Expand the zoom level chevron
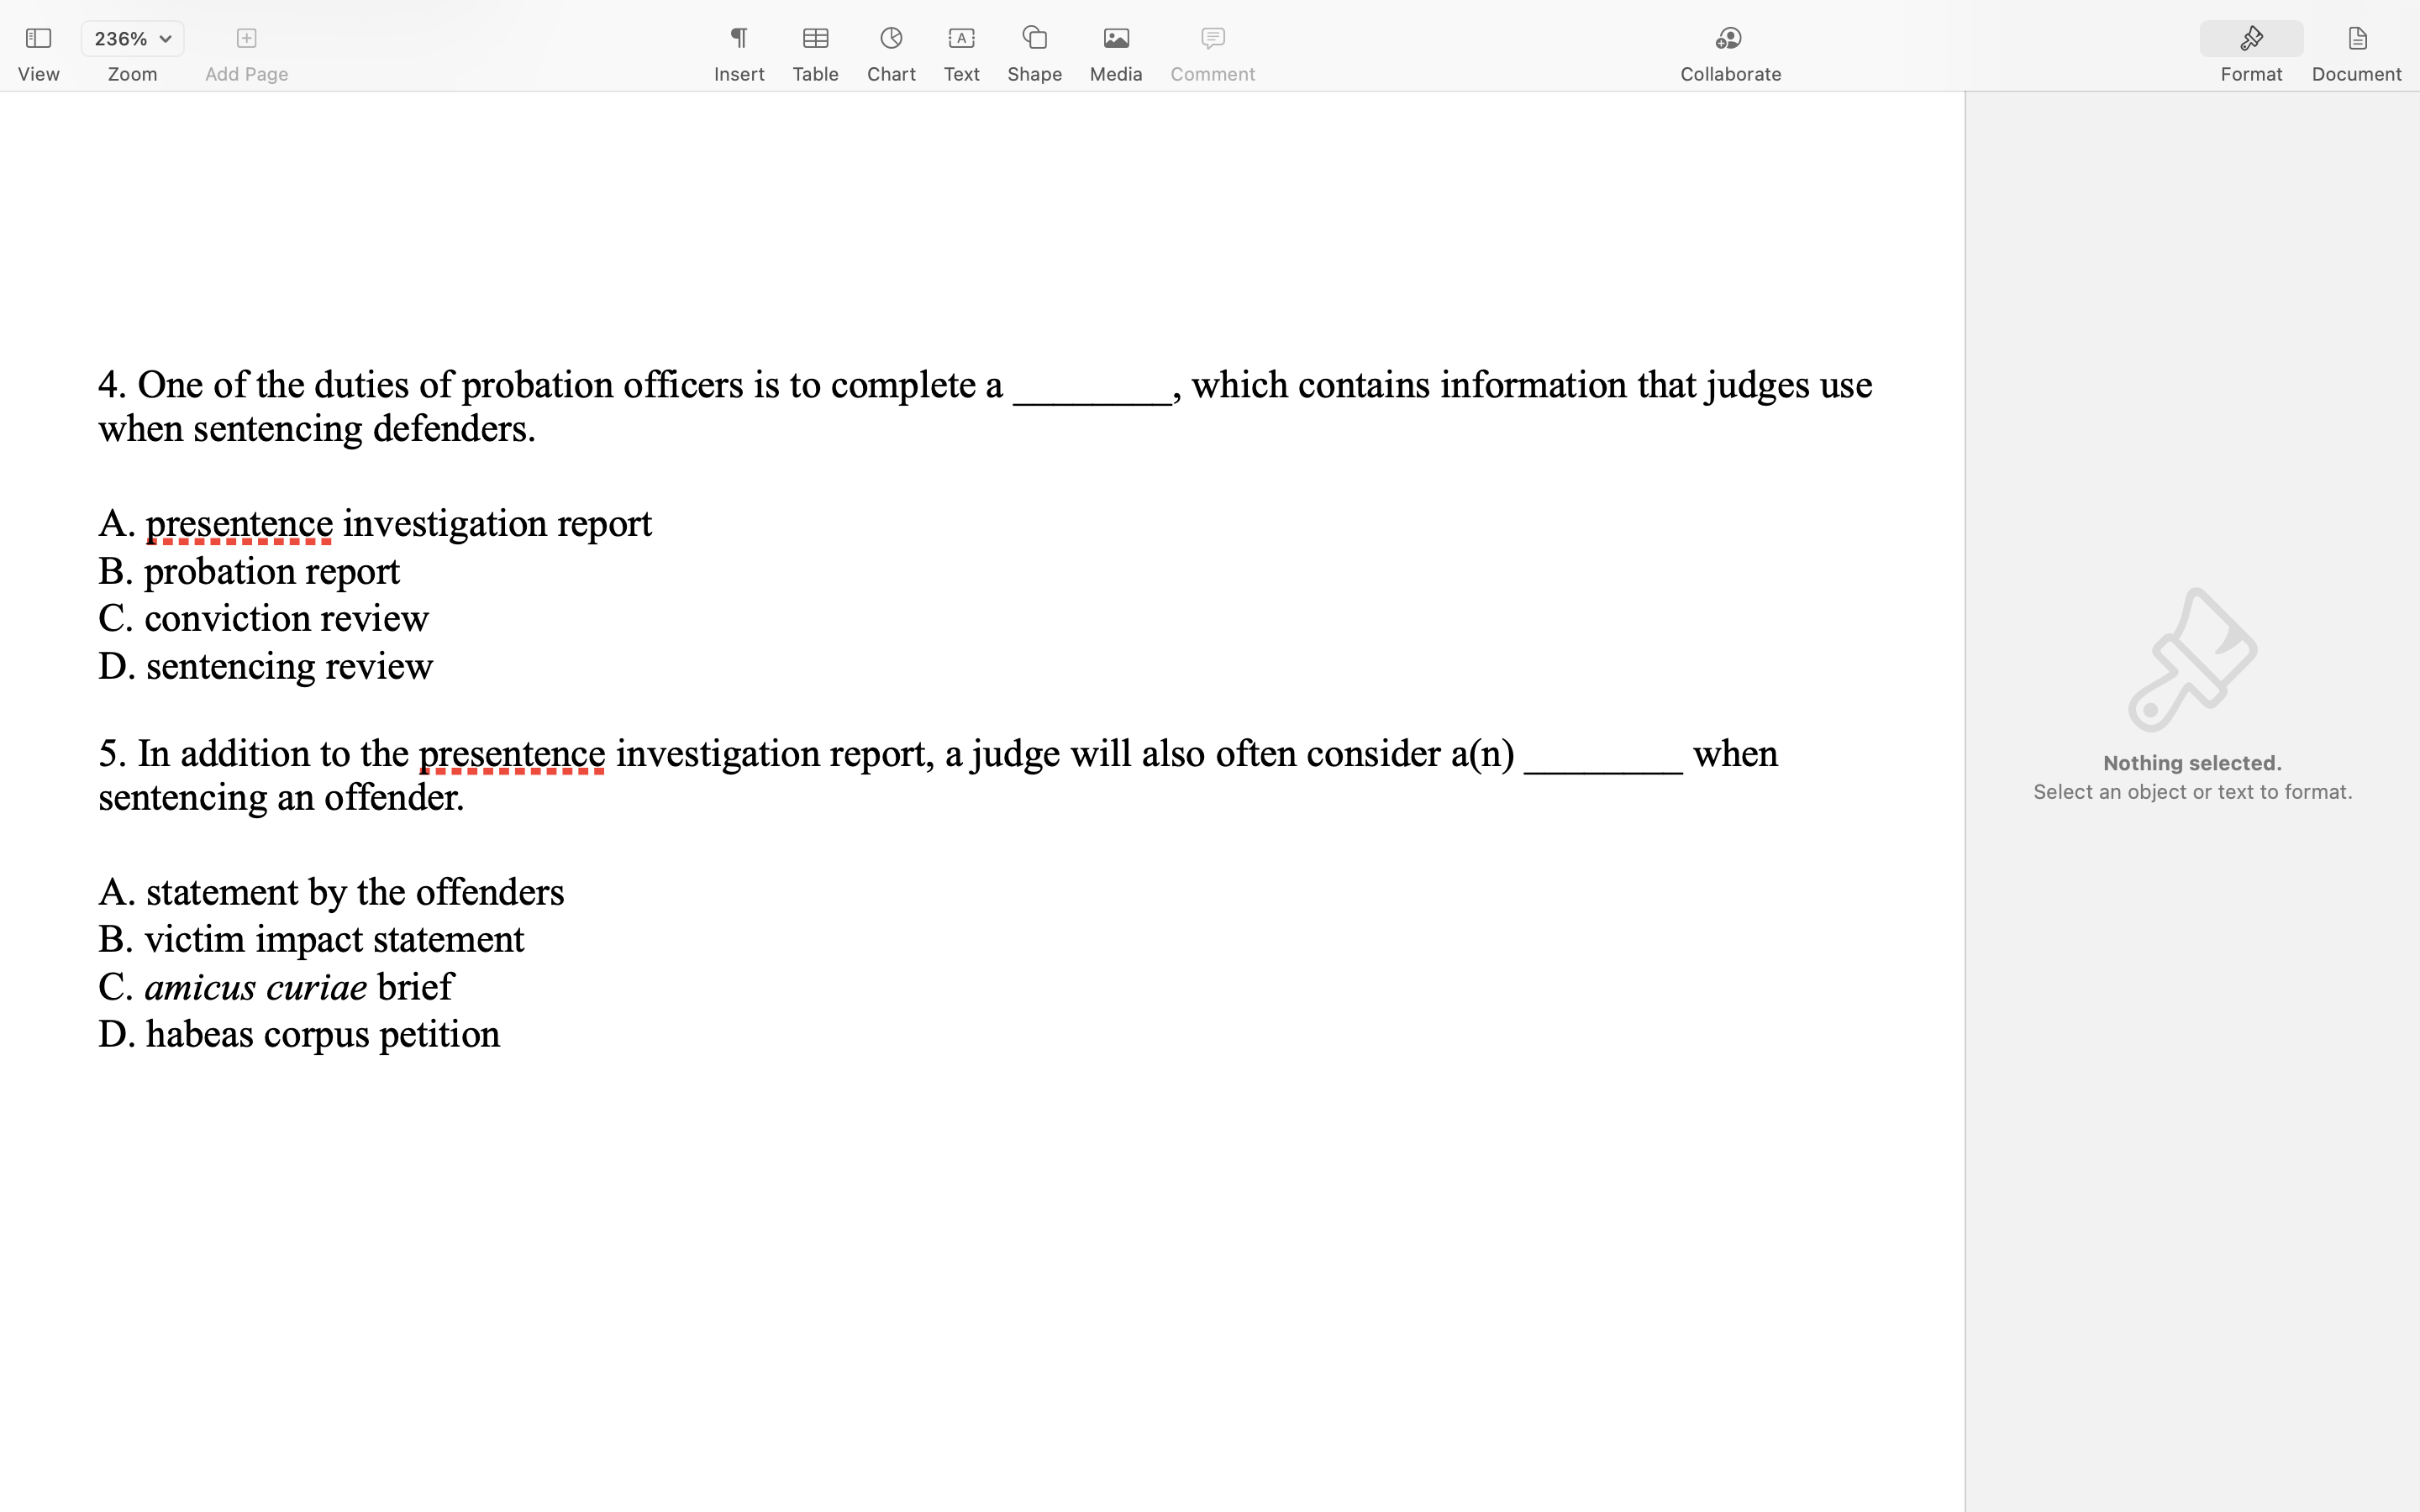Viewport: 2420px width, 1512px height. tap(163, 38)
